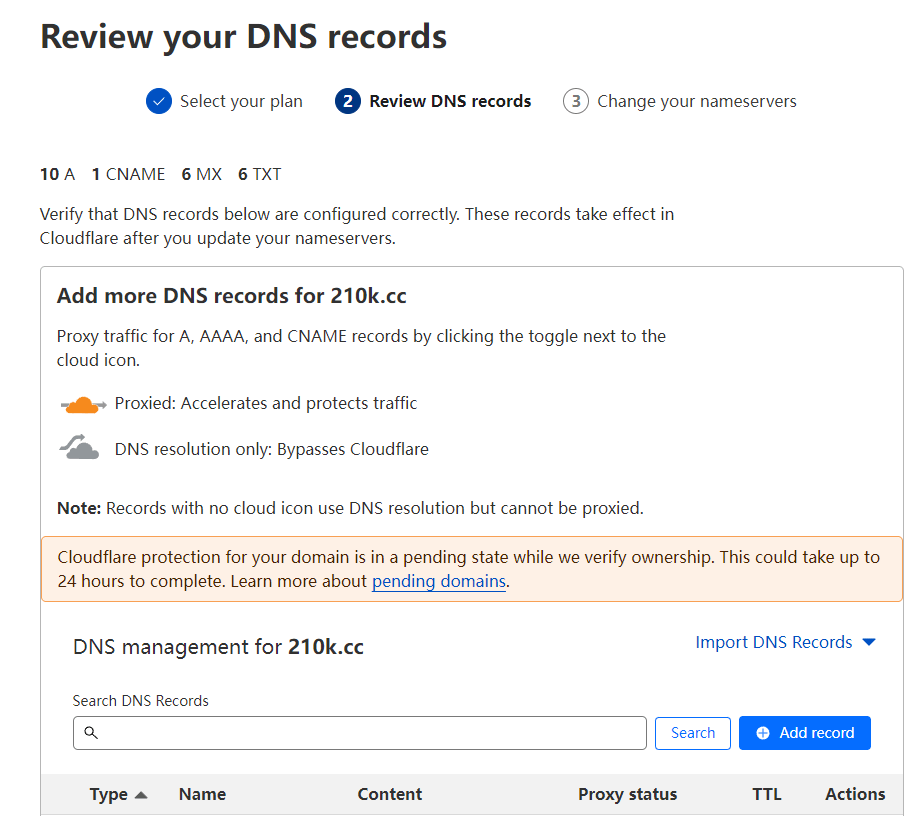The height and width of the screenshot is (816, 916).
Task: Click the Add record button
Action: [805, 733]
